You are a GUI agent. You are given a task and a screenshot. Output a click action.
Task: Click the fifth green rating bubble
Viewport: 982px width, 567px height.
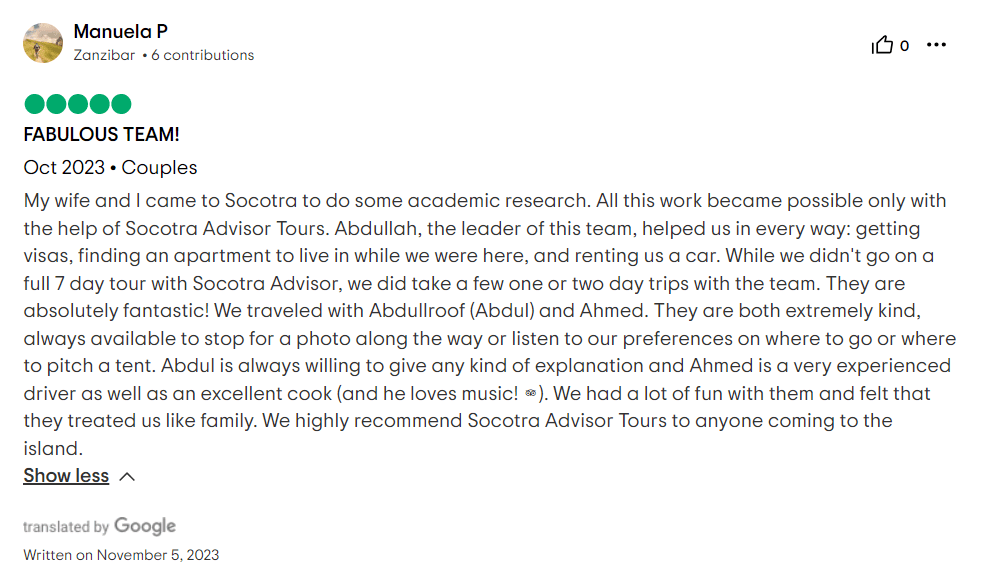pyautogui.click(x=121, y=104)
